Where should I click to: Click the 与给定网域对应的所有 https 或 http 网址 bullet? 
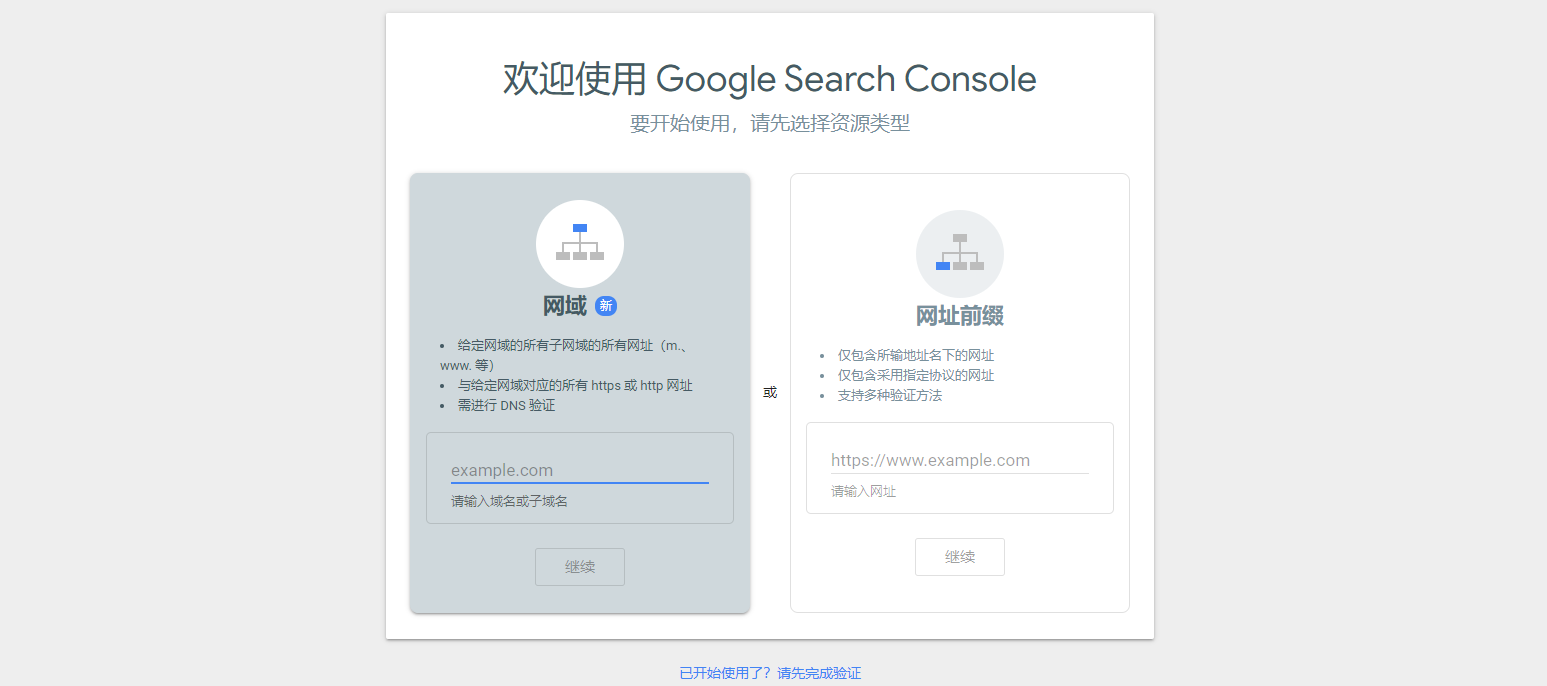pyautogui.click(x=575, y=385)
